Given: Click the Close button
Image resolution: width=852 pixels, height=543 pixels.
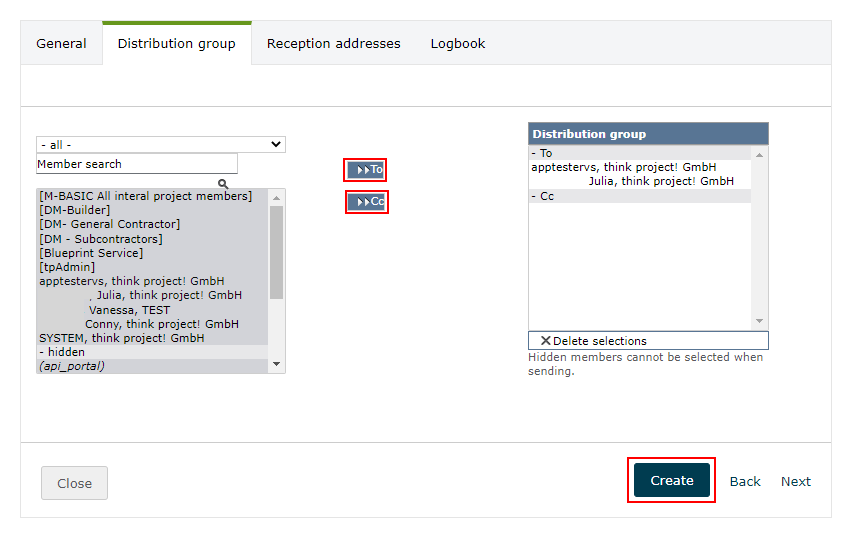Looking at the screenshot, I should tap(74, 483).
